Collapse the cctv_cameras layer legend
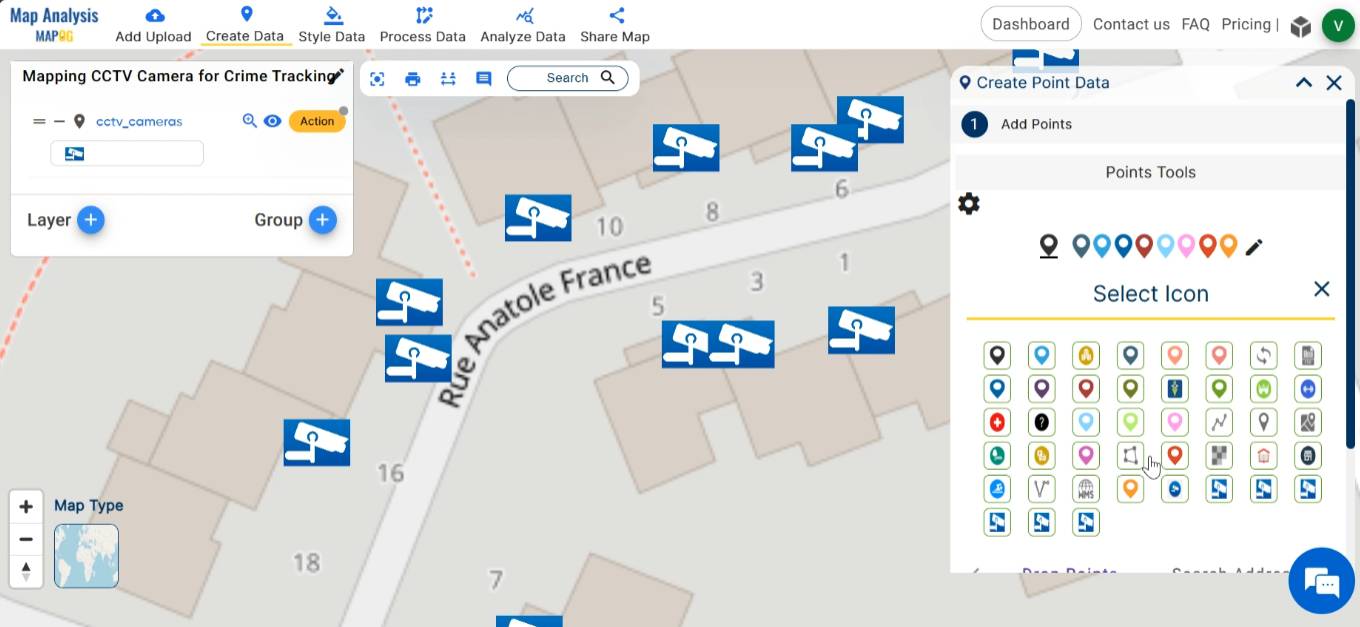This screenshot has width=1360, height=627. [59, 122]
